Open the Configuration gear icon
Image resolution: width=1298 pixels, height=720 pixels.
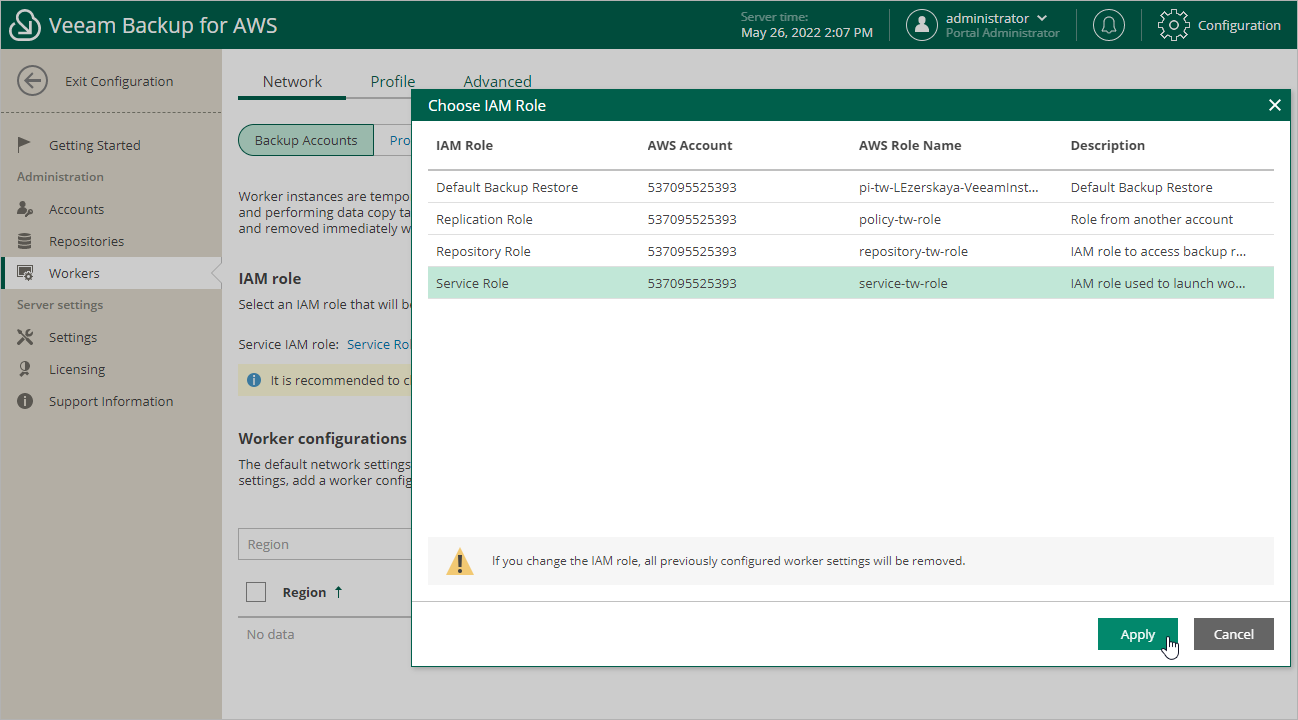(x=1173, y=25)
